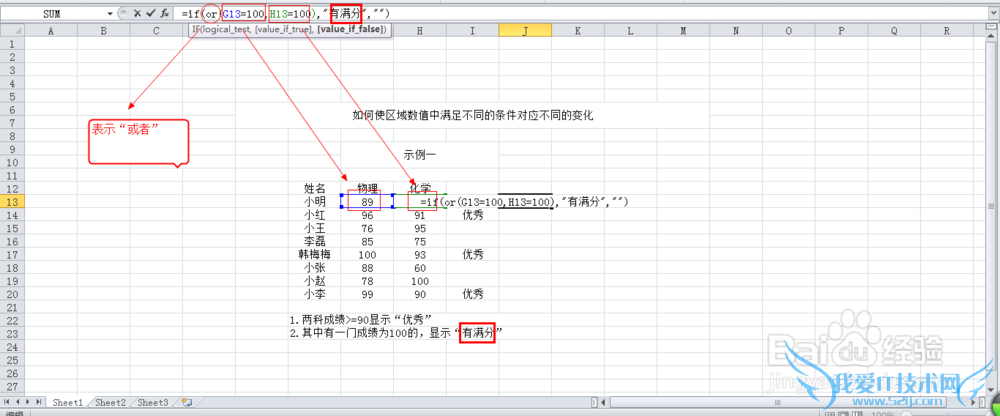This screenshot has width=1000, height=416.
Task: Jump to first sheet with the tab navigation arrow
Action: tap(7, 402)
